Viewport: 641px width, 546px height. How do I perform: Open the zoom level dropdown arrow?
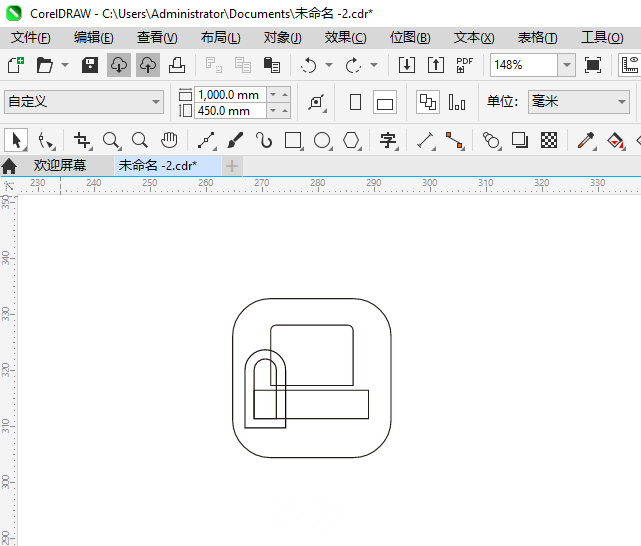click(567, 65)
